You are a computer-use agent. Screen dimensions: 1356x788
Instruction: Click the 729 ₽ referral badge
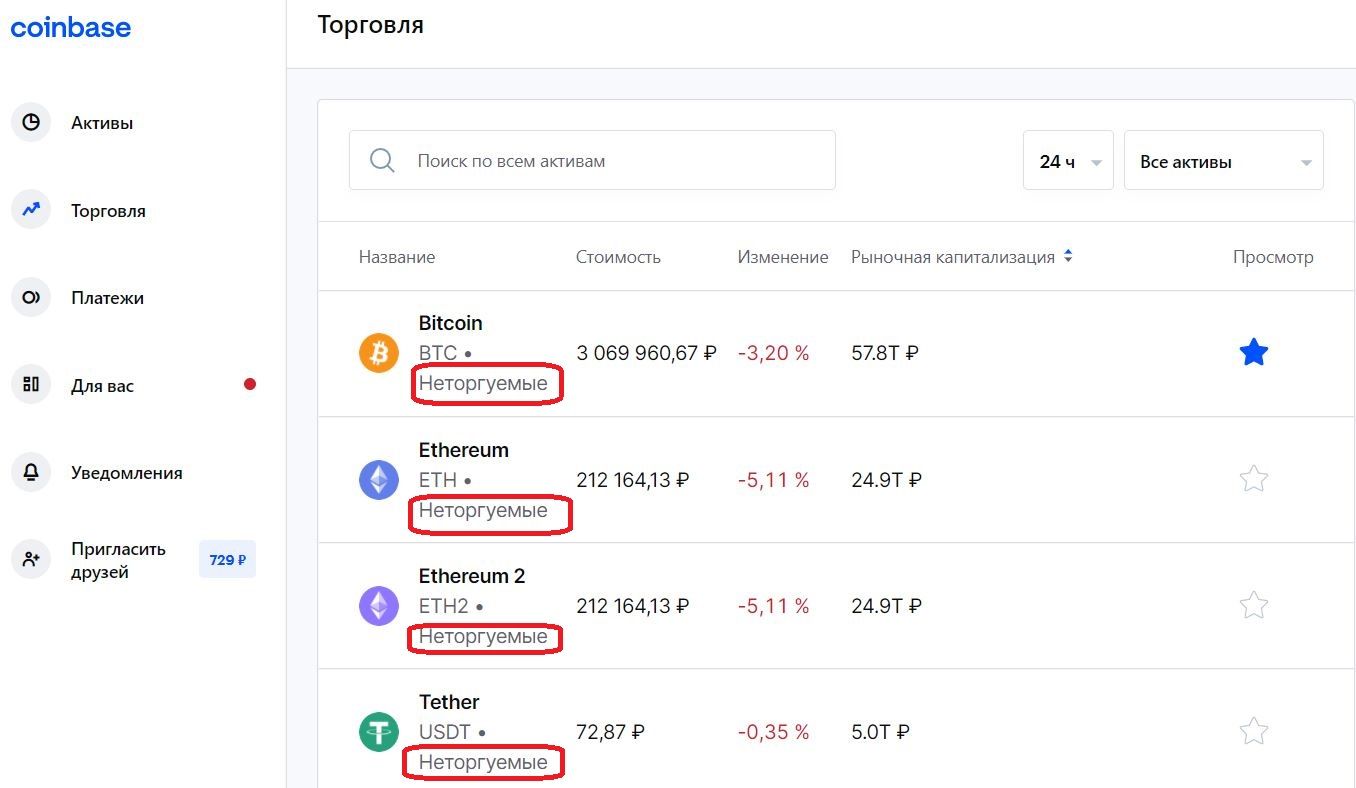click(x=227, y=560)
